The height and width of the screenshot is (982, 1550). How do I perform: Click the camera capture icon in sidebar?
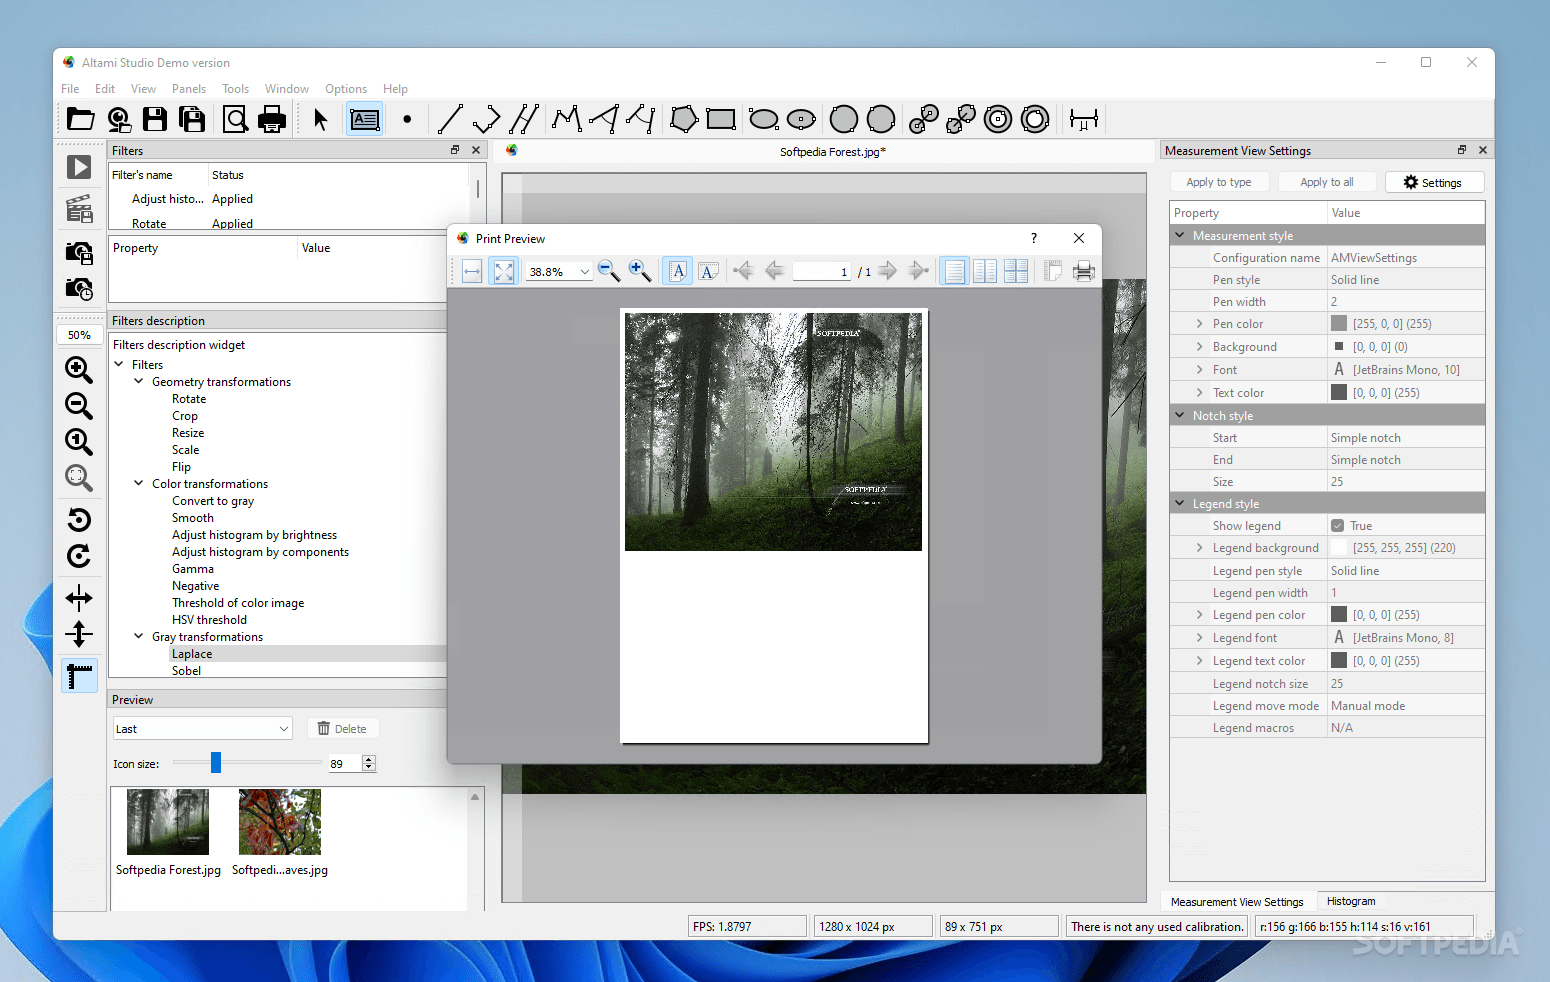coord(79,252)
